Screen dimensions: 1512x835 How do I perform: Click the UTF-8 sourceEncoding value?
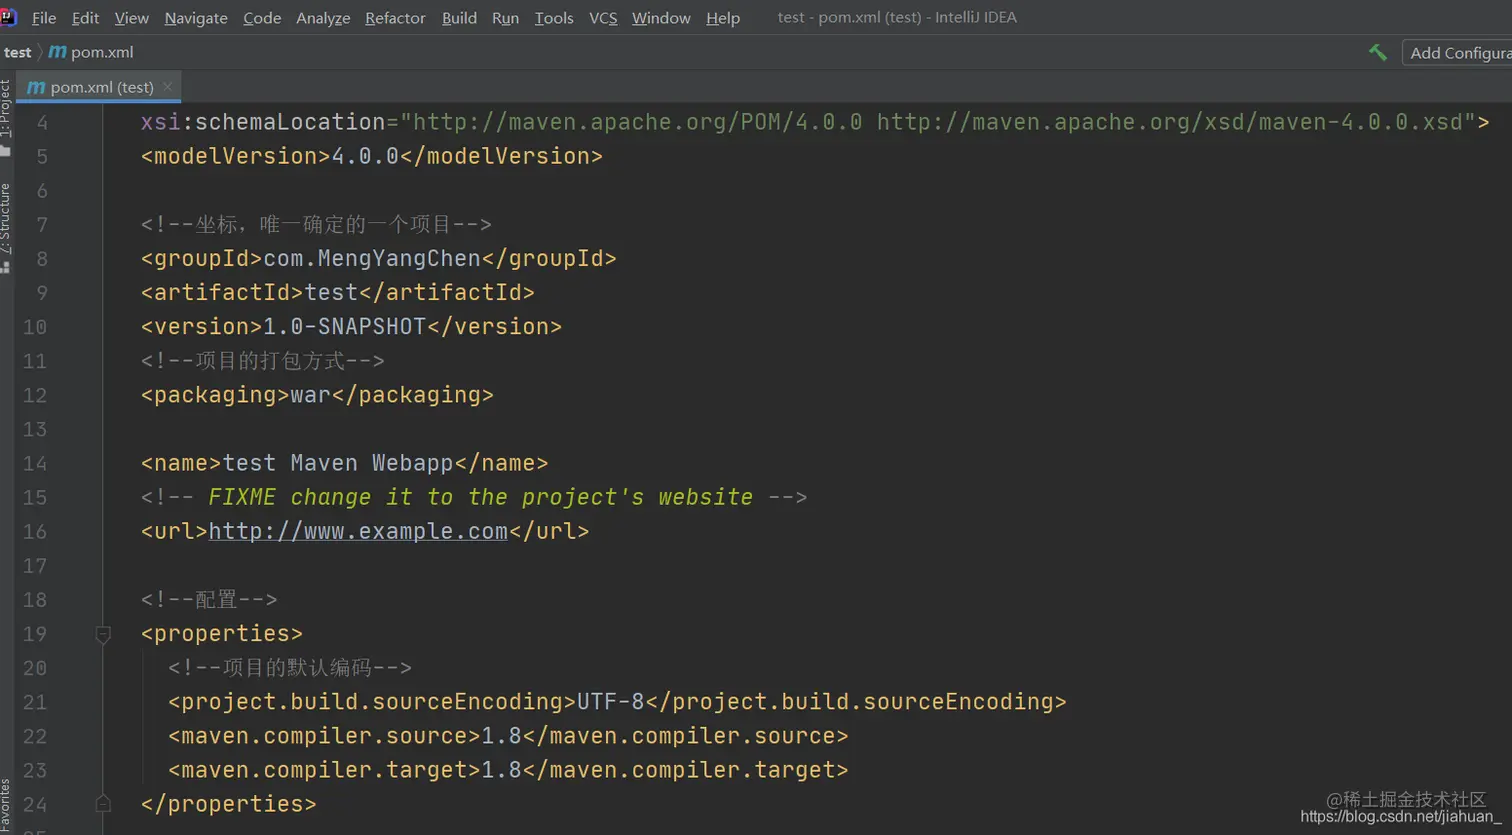tap(610, 702)
